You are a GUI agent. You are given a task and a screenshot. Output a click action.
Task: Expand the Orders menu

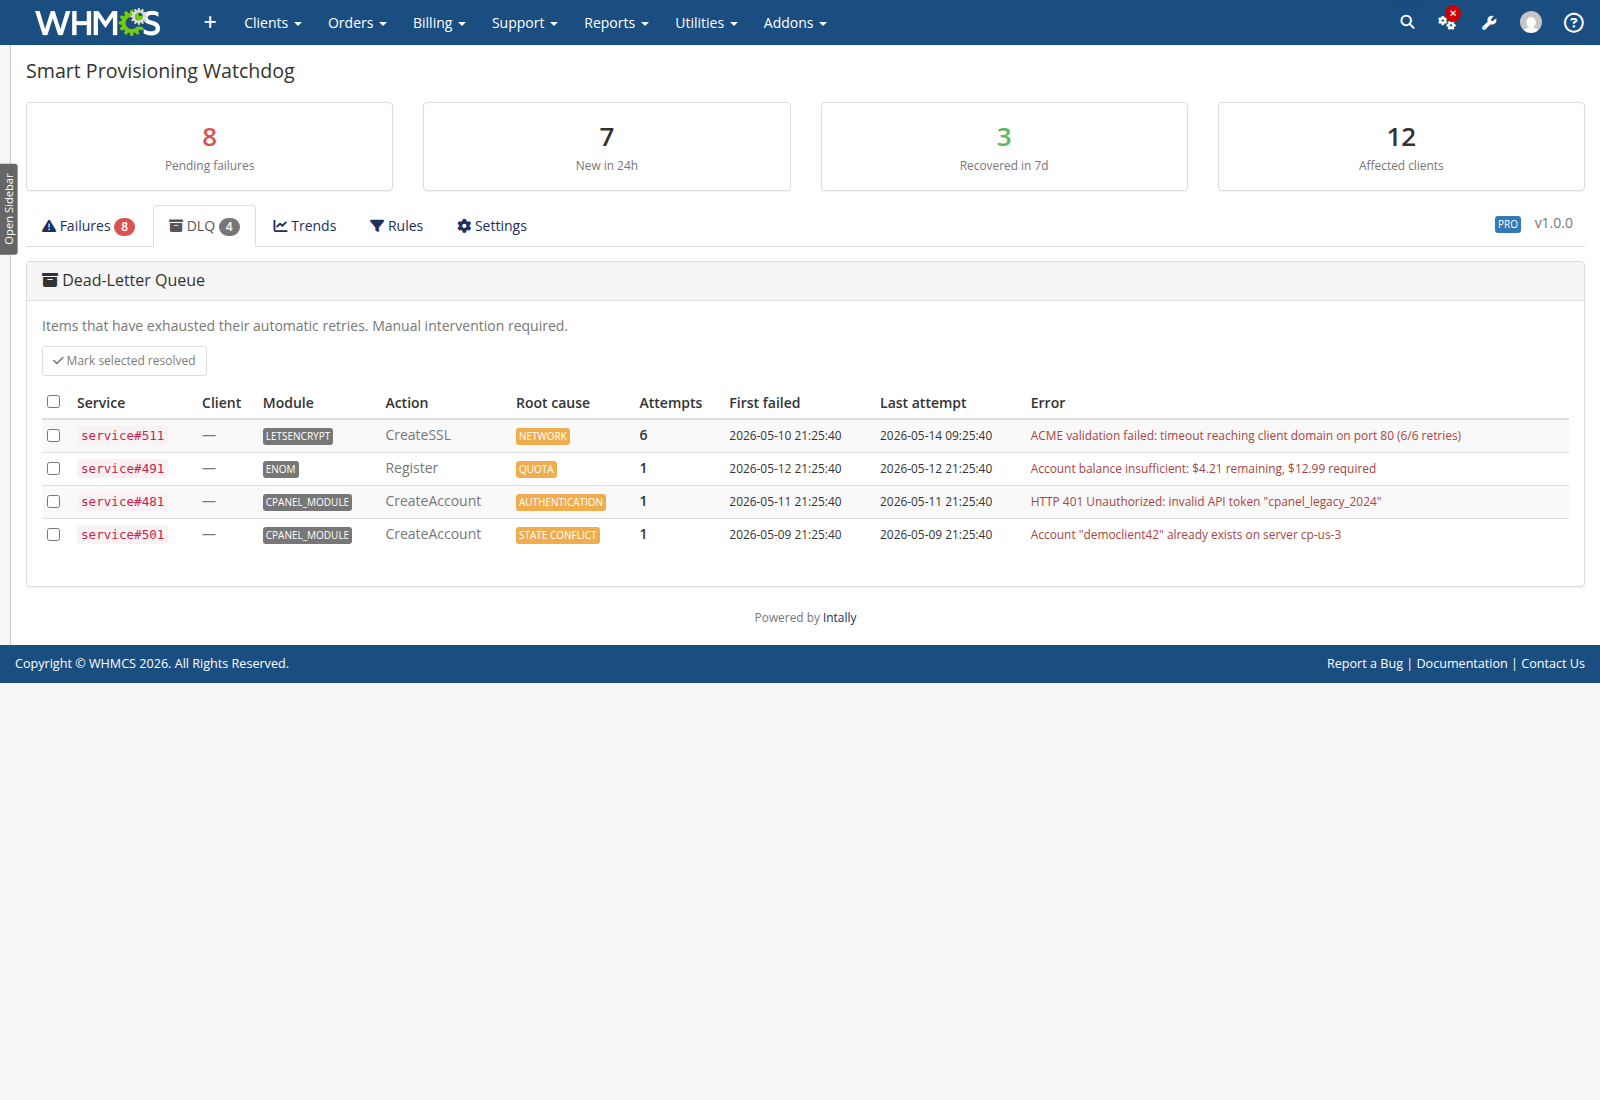(x=357, y=23)
